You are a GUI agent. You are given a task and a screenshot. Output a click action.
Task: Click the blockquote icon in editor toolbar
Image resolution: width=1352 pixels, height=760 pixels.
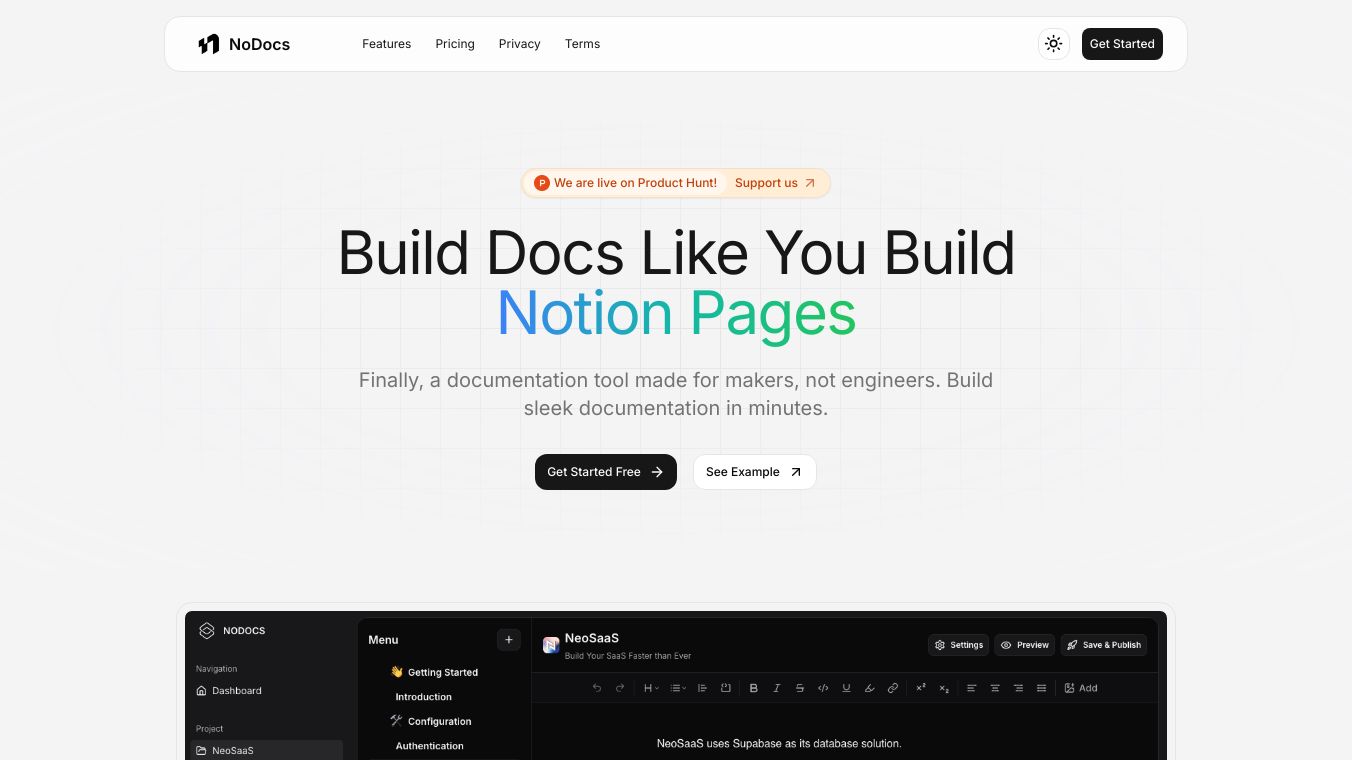click(x=702, y=688)
